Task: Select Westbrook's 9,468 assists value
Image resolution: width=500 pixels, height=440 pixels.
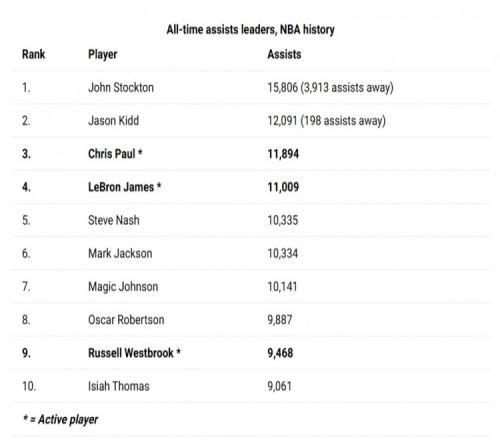Action: point(280,353)
